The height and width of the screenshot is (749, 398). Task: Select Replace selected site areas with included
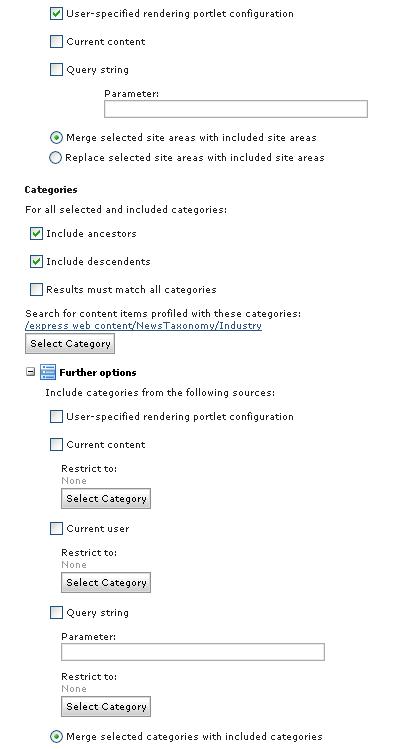click(55, 158)
